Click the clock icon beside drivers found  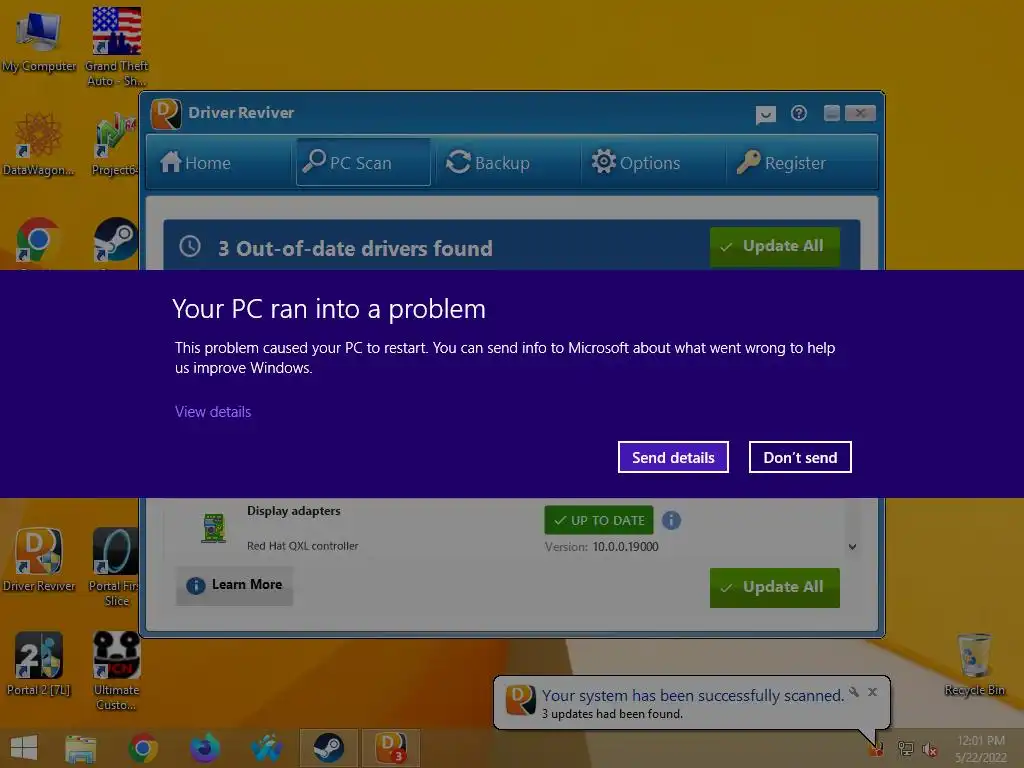190,246
